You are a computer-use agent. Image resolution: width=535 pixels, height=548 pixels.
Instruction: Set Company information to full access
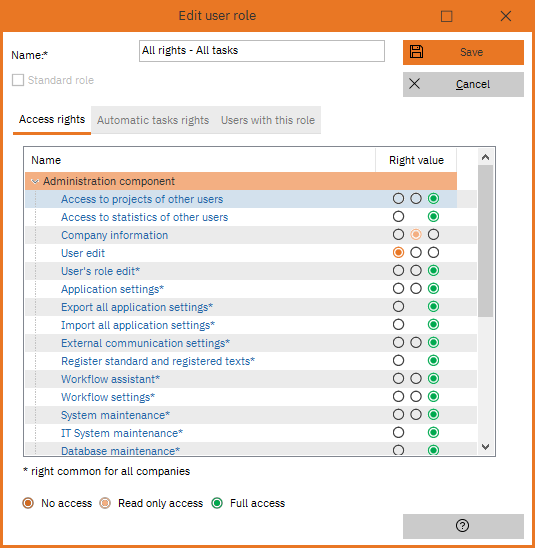433,235
